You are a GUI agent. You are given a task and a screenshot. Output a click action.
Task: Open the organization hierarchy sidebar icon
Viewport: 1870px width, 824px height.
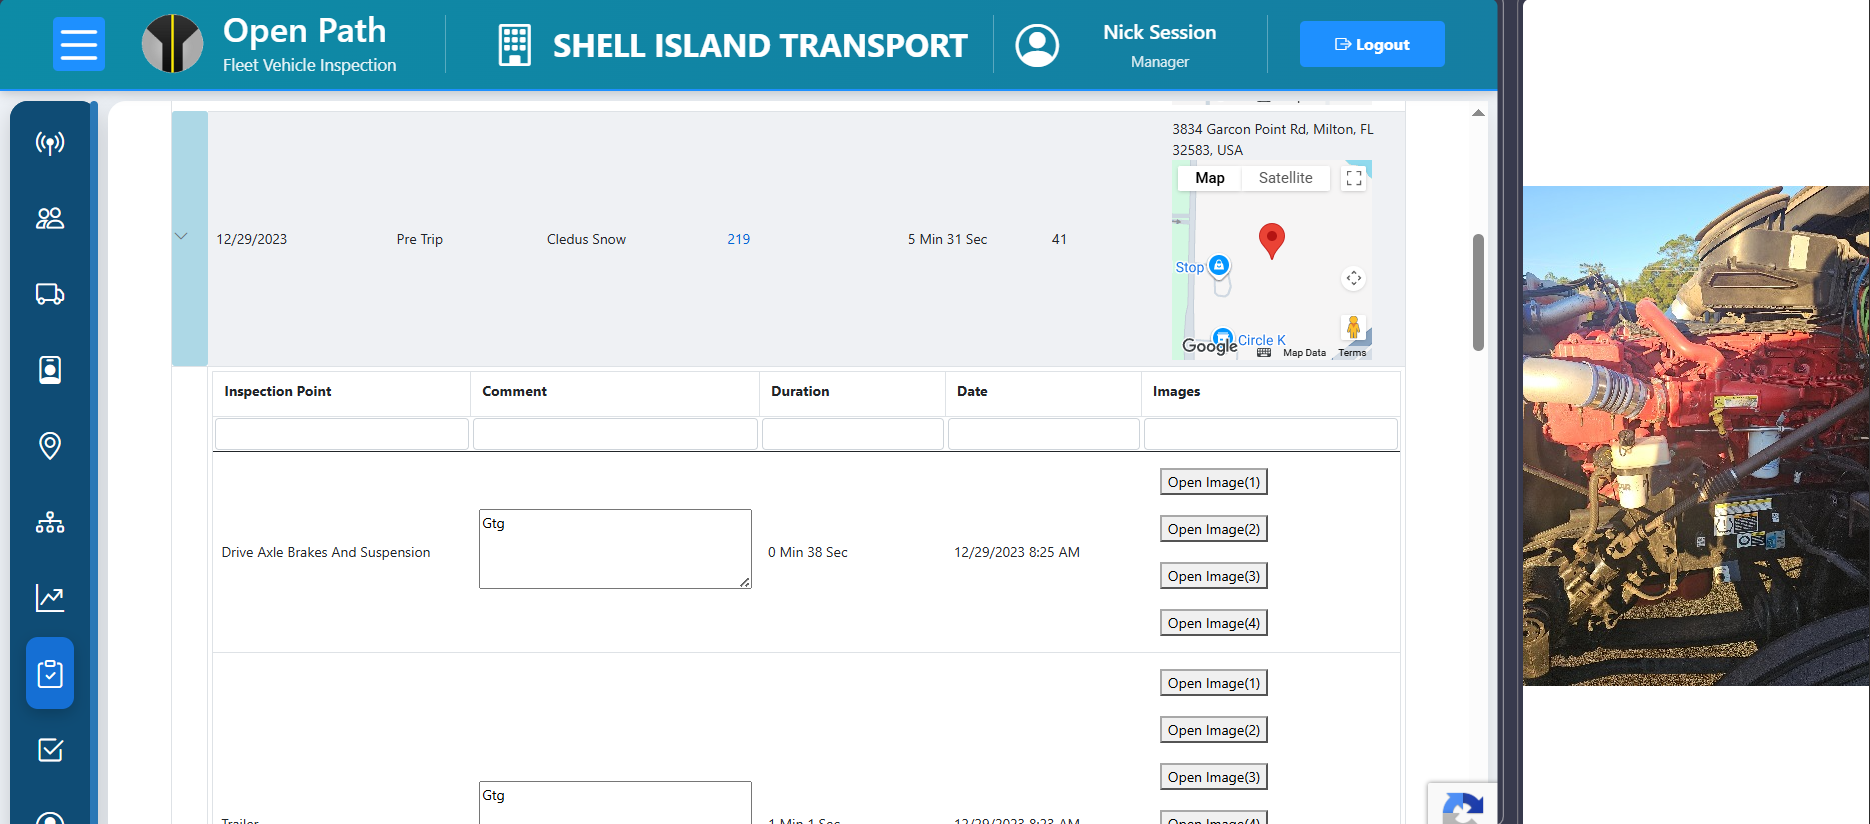[50, 522]
